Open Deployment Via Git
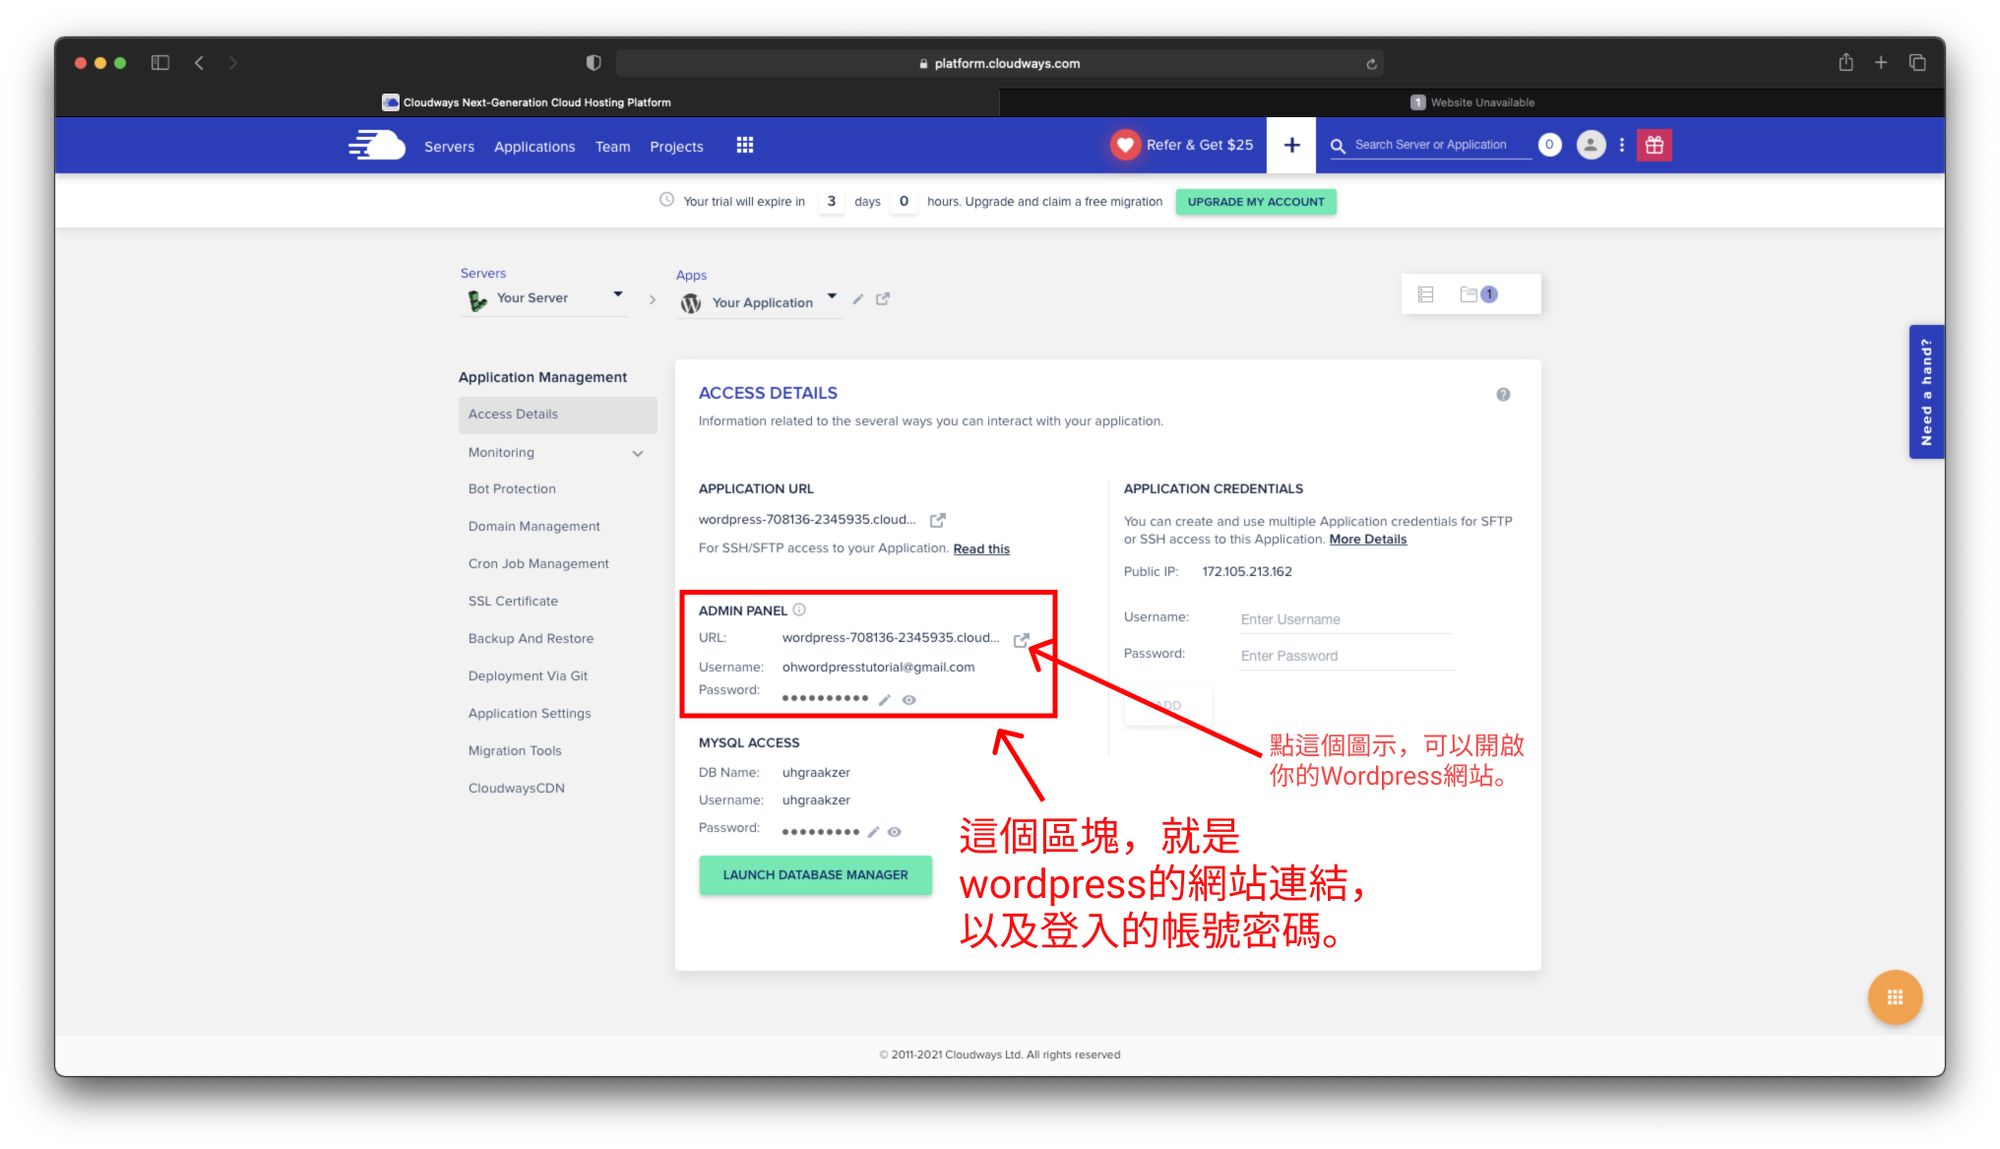Viewport: 2000px width, 1149px height. [x=528, y=676]
